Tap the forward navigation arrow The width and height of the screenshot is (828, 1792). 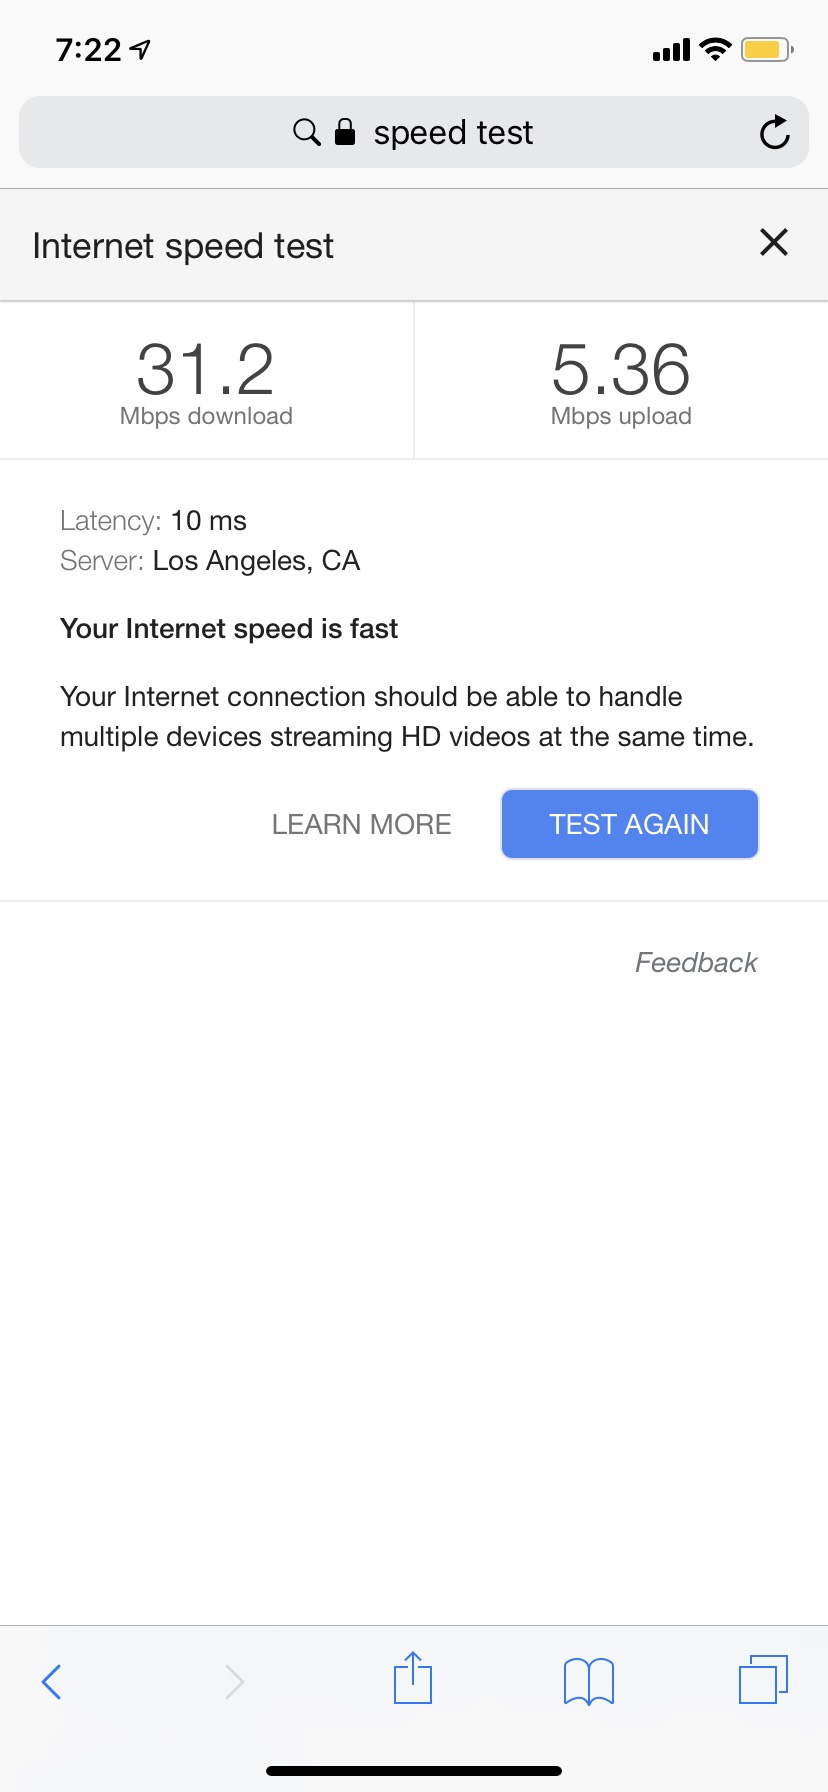click(x=234, y=1681)
